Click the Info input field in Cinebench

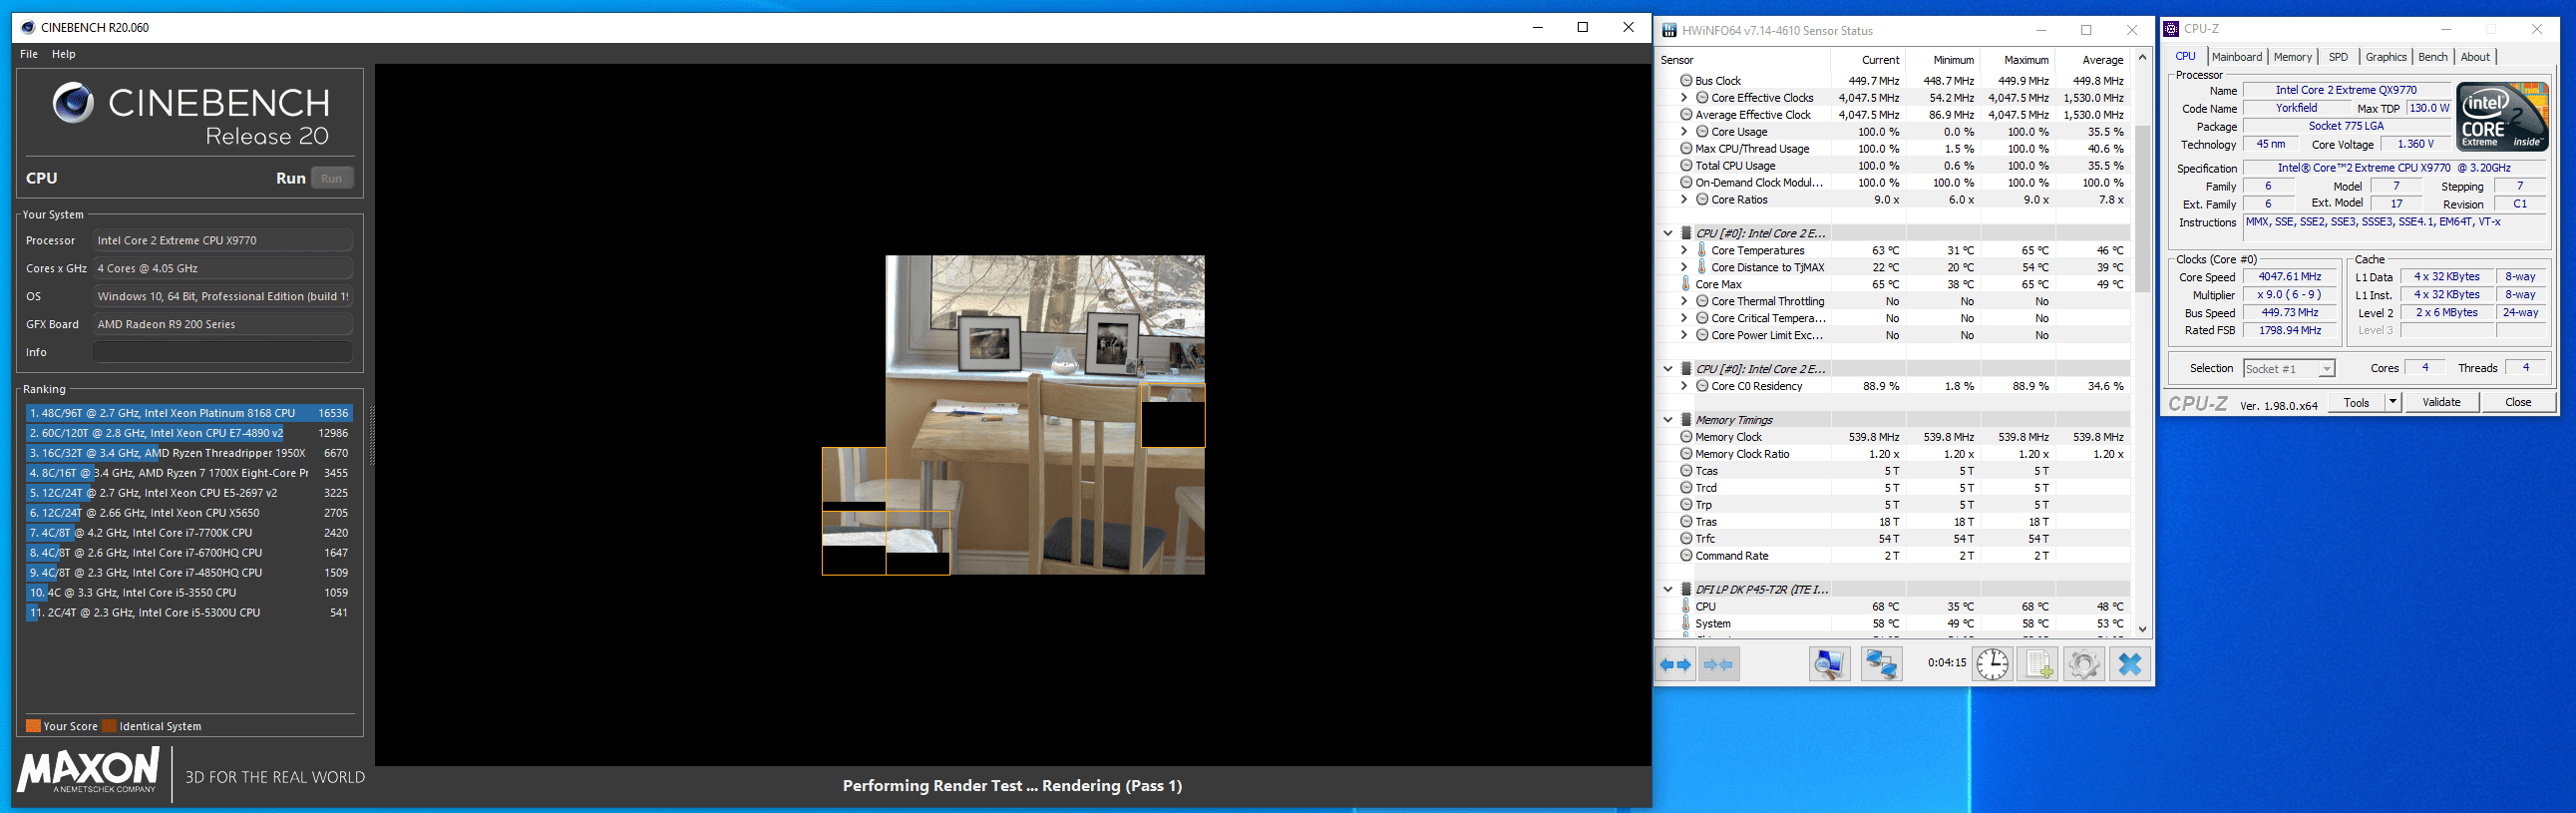click(222, 352)
